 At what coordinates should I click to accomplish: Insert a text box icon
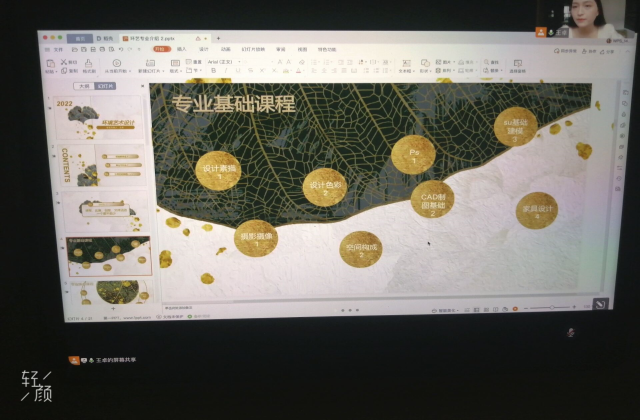click(406, 65)
